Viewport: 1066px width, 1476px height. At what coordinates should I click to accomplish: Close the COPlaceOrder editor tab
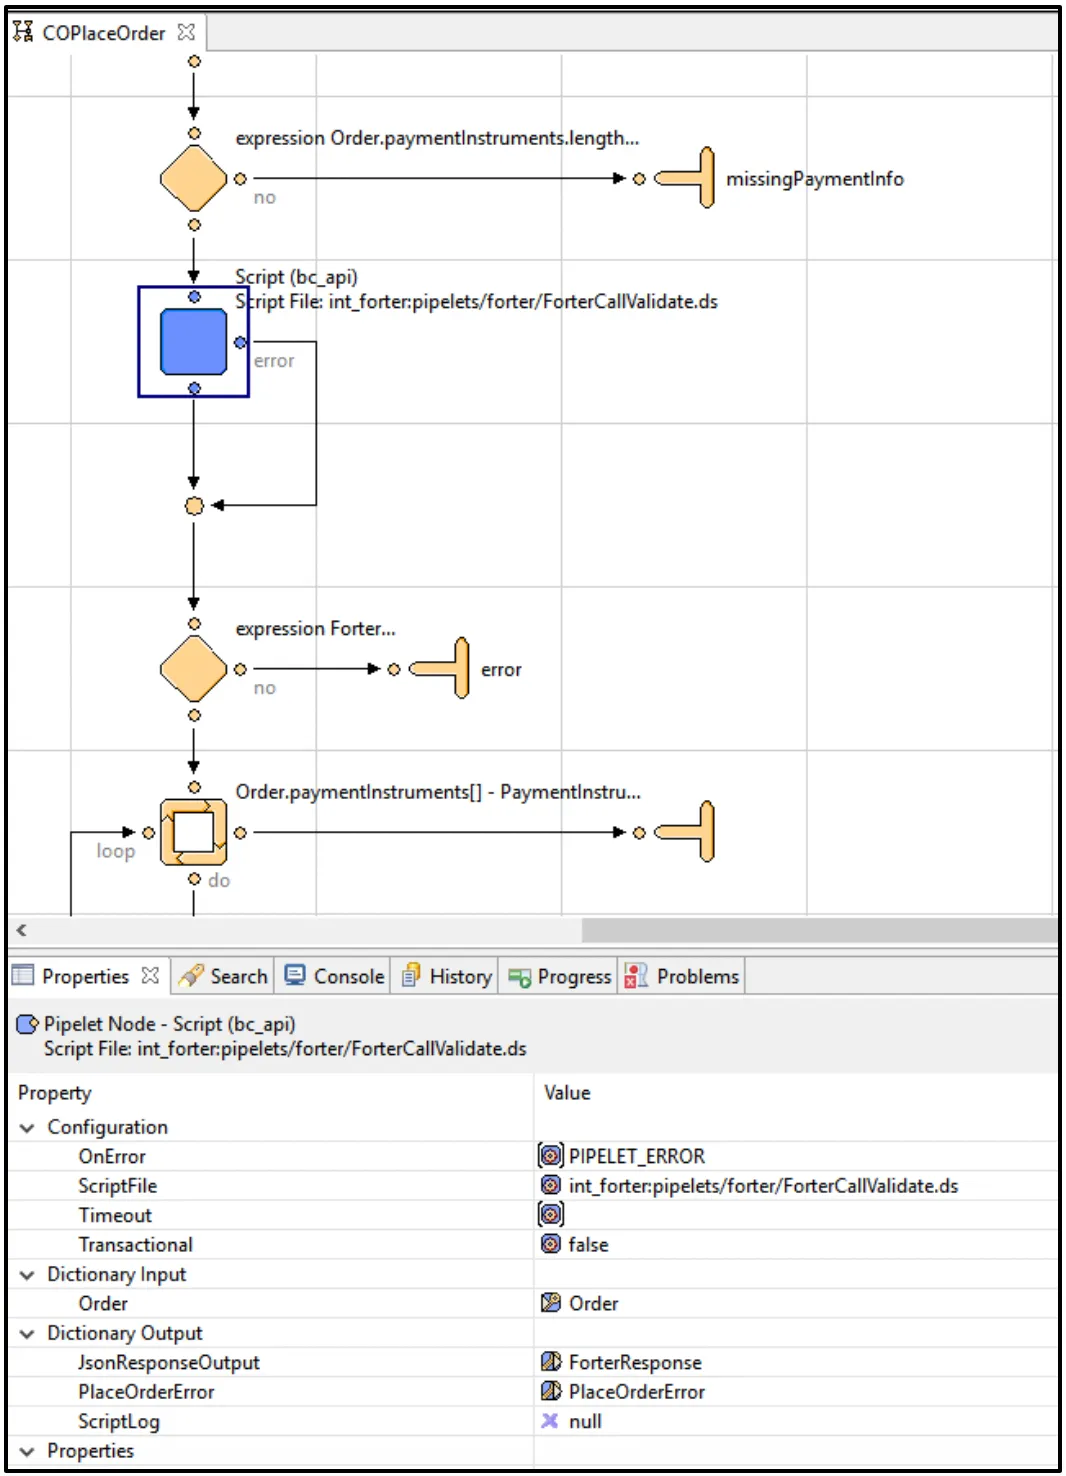click(186, 32)
